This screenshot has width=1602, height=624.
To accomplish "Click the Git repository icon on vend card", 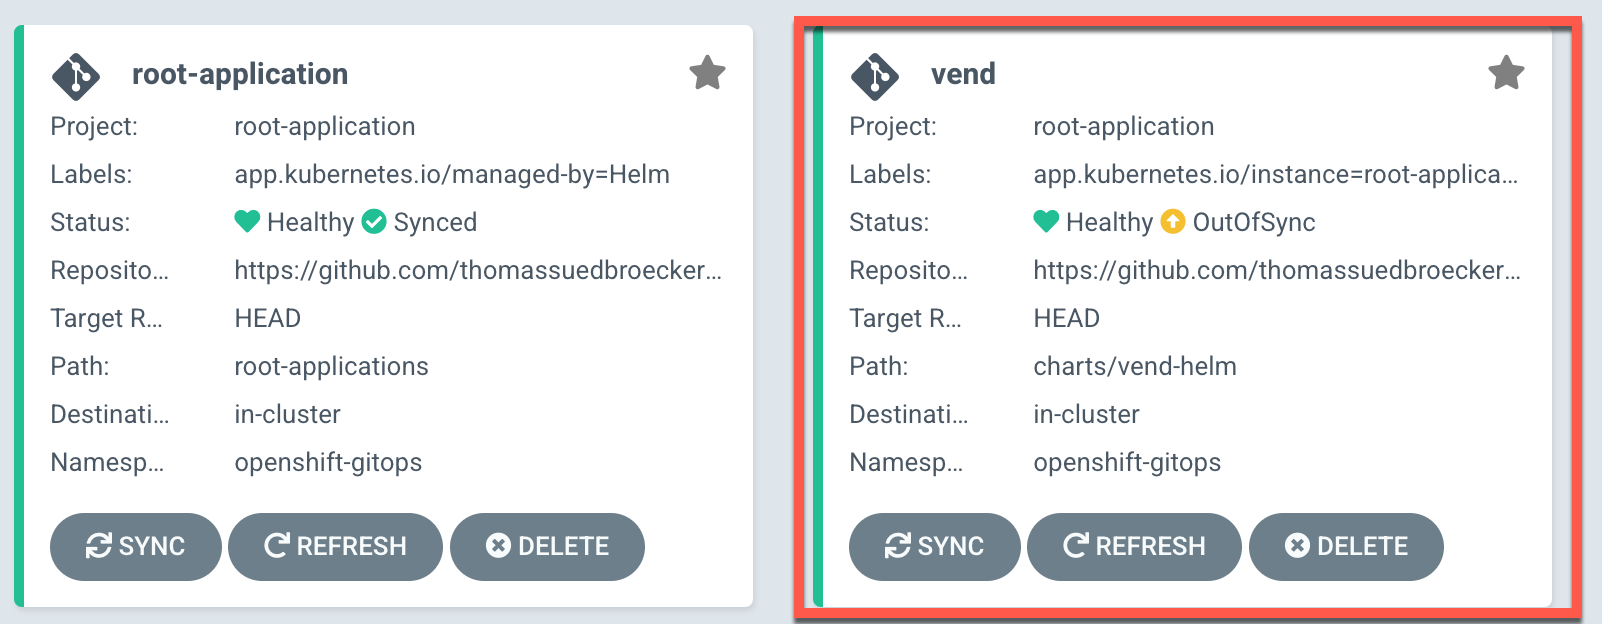I will [875, 74].
